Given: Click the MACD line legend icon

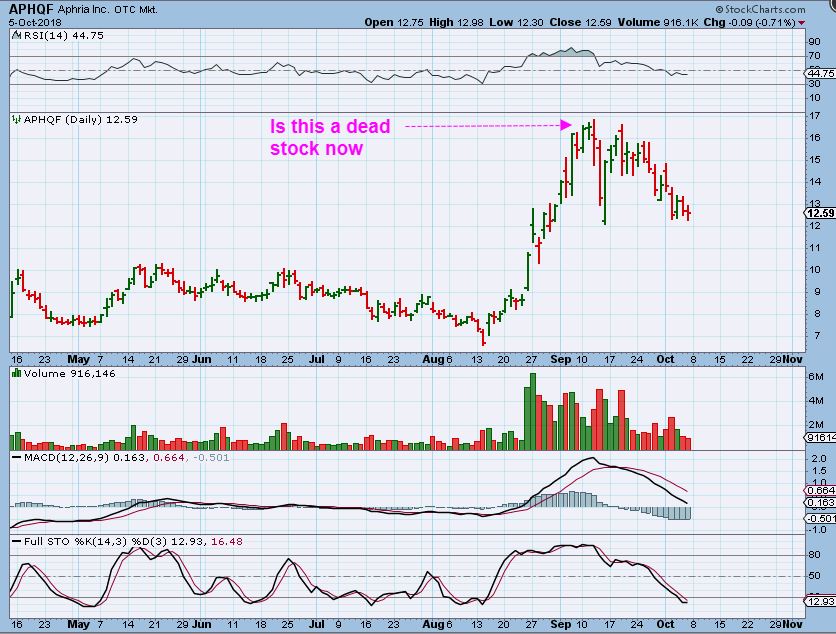Looking at the screenshot, I should 17,458.
